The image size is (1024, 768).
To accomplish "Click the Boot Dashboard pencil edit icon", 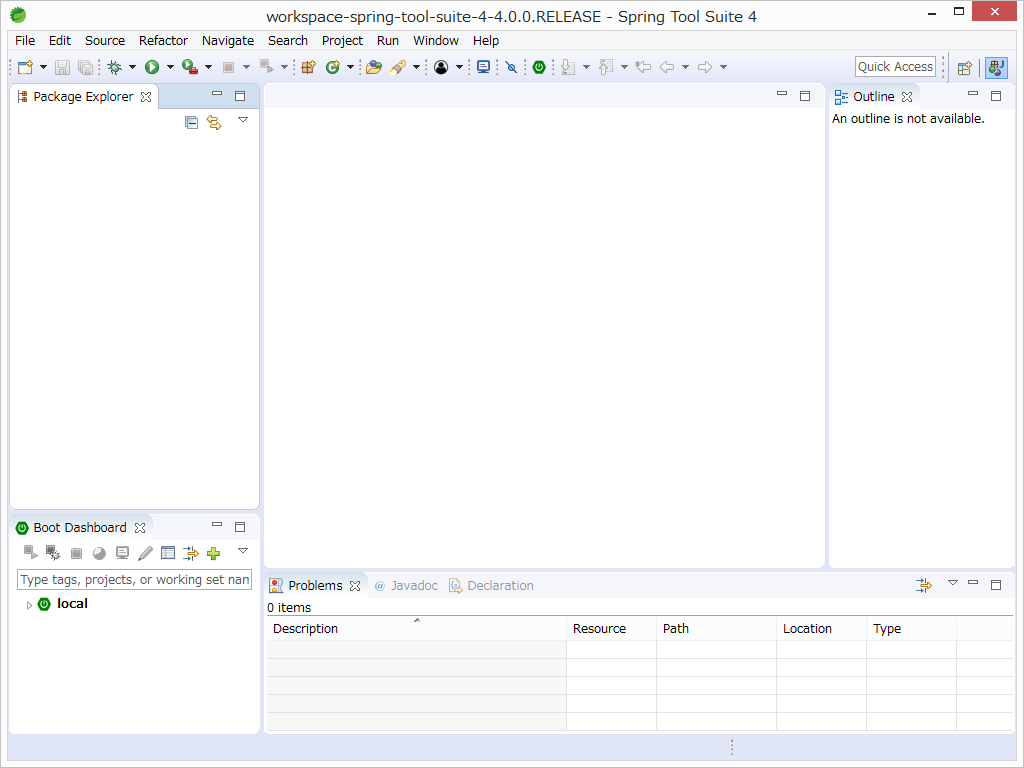I will pyautogui.click(x=145, y=554).
